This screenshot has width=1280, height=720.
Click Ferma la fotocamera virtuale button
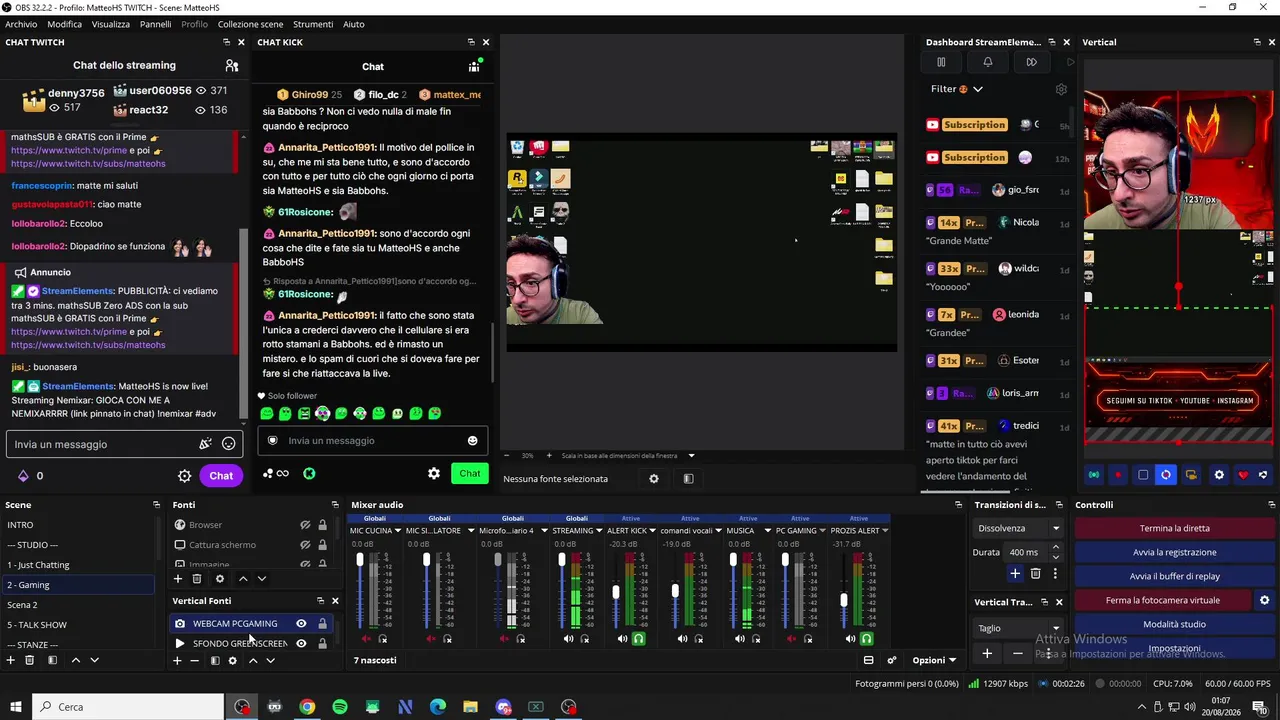(1163, 600)
